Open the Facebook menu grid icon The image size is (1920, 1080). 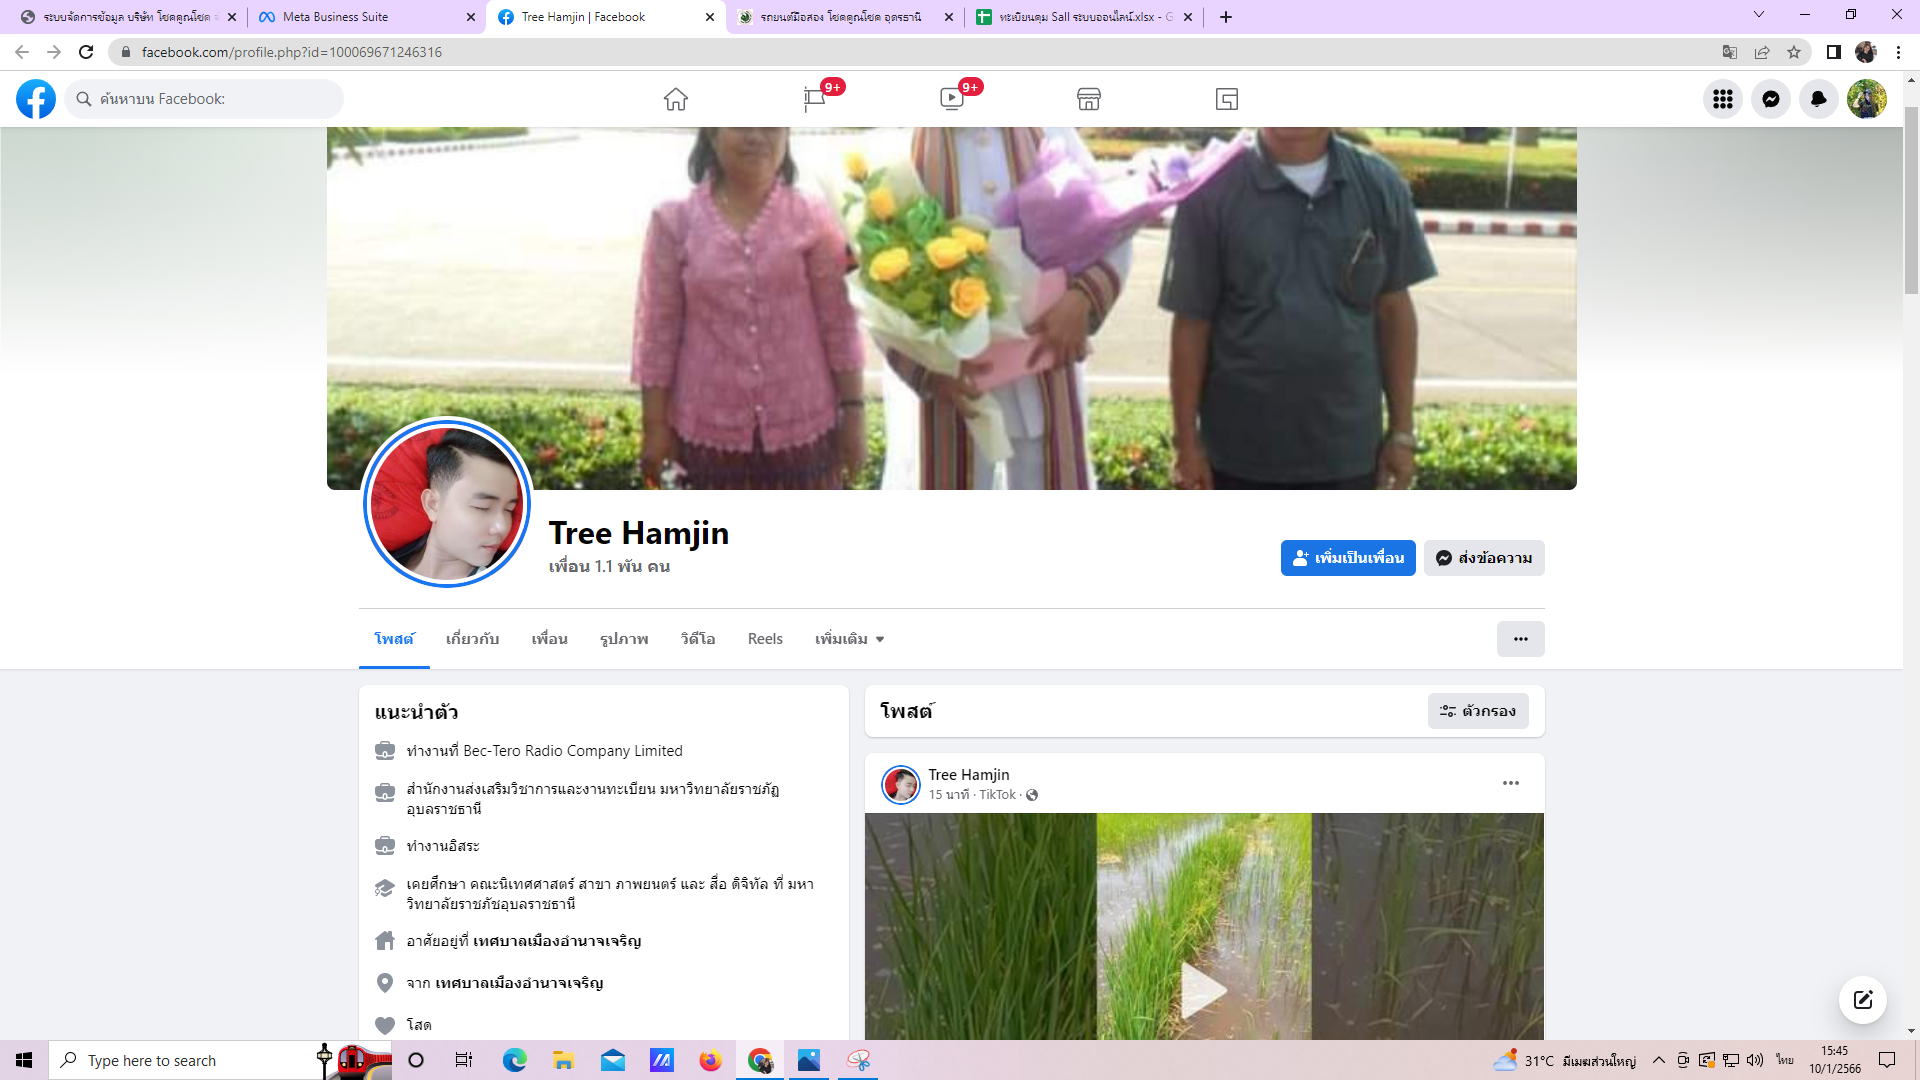[1722, 99]
